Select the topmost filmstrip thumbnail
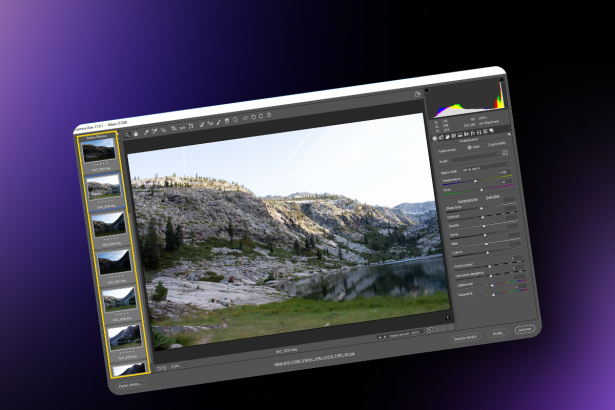Image resolution: width=615 pixels, height=410 pixels. [x=98, y=150]
